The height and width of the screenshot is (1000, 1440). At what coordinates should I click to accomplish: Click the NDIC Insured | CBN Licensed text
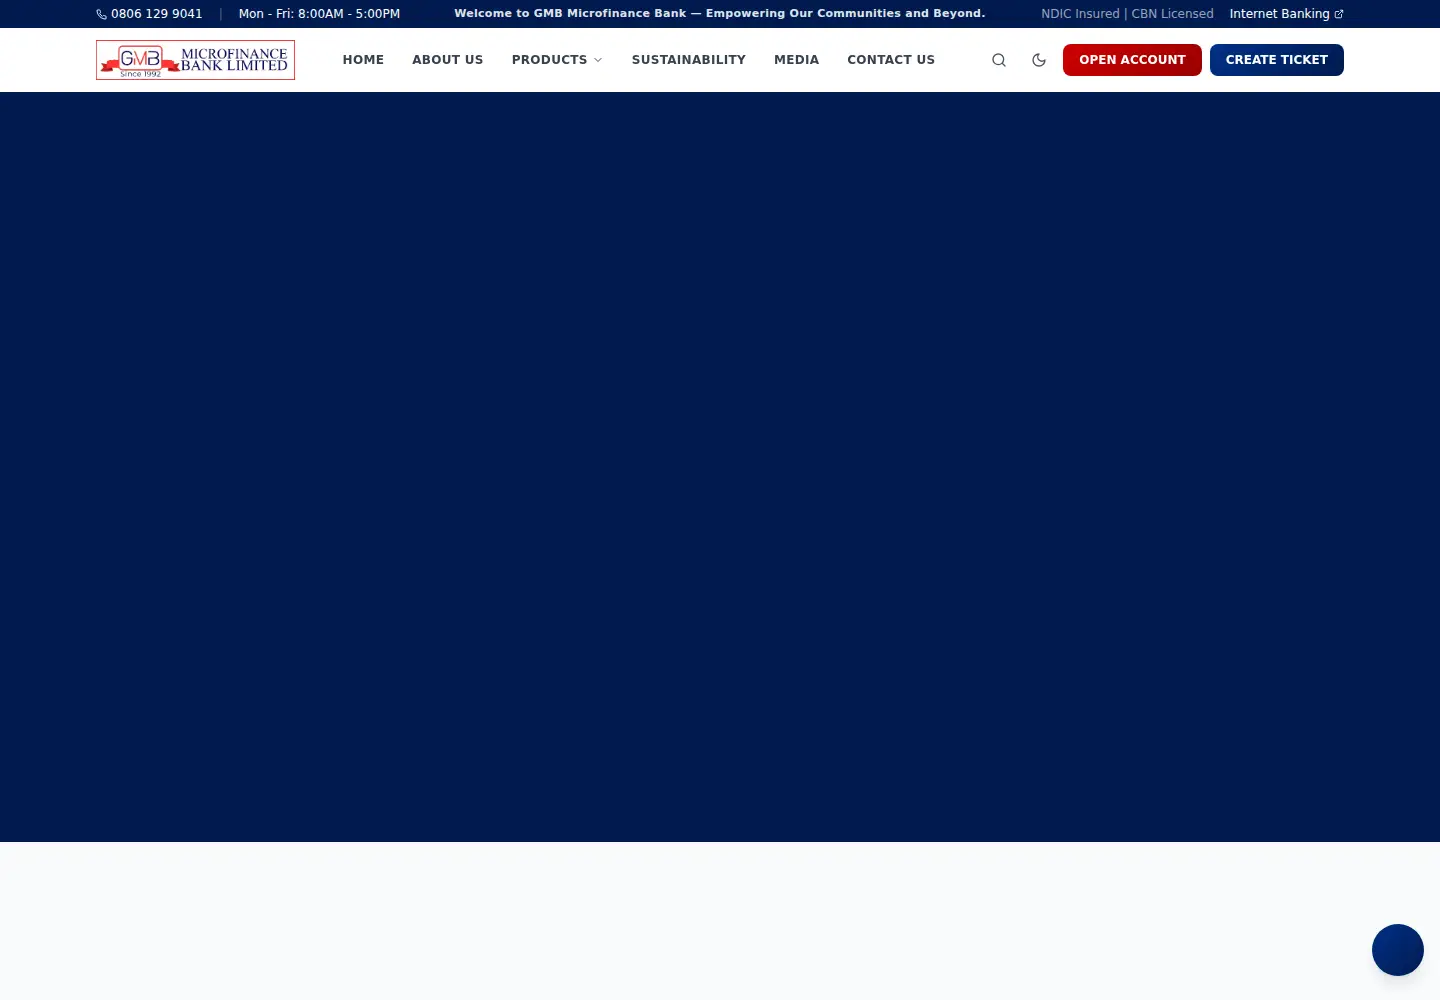tap(1127, 14)
